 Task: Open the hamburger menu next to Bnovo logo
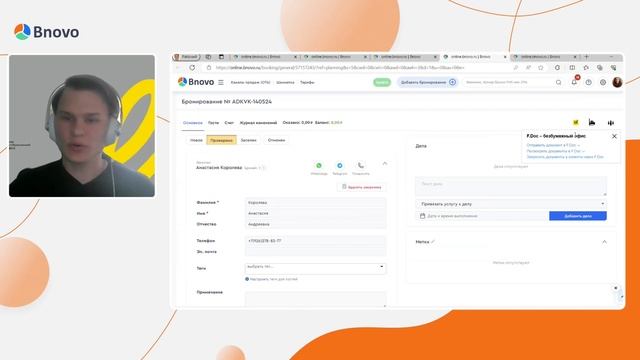pyautogui.click(x=221, y=82)
